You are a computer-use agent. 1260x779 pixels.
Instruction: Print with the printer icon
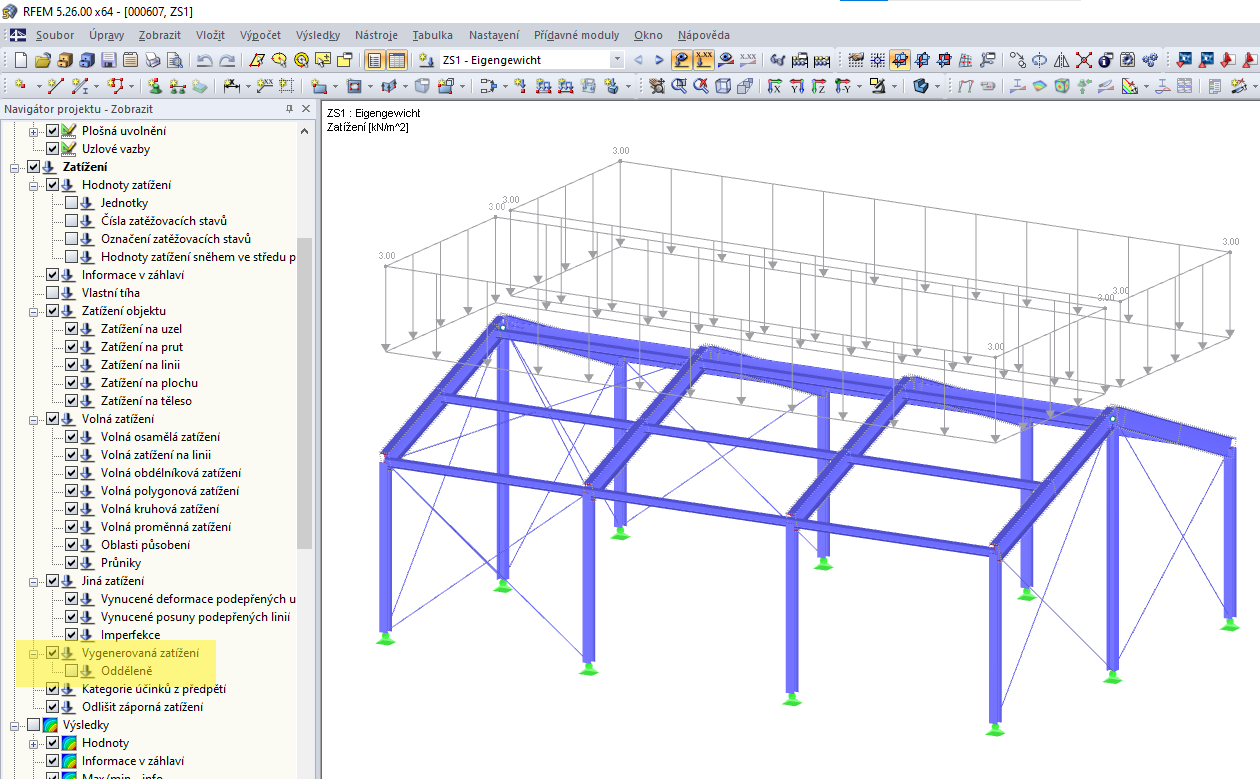click(x=151, y=60)
